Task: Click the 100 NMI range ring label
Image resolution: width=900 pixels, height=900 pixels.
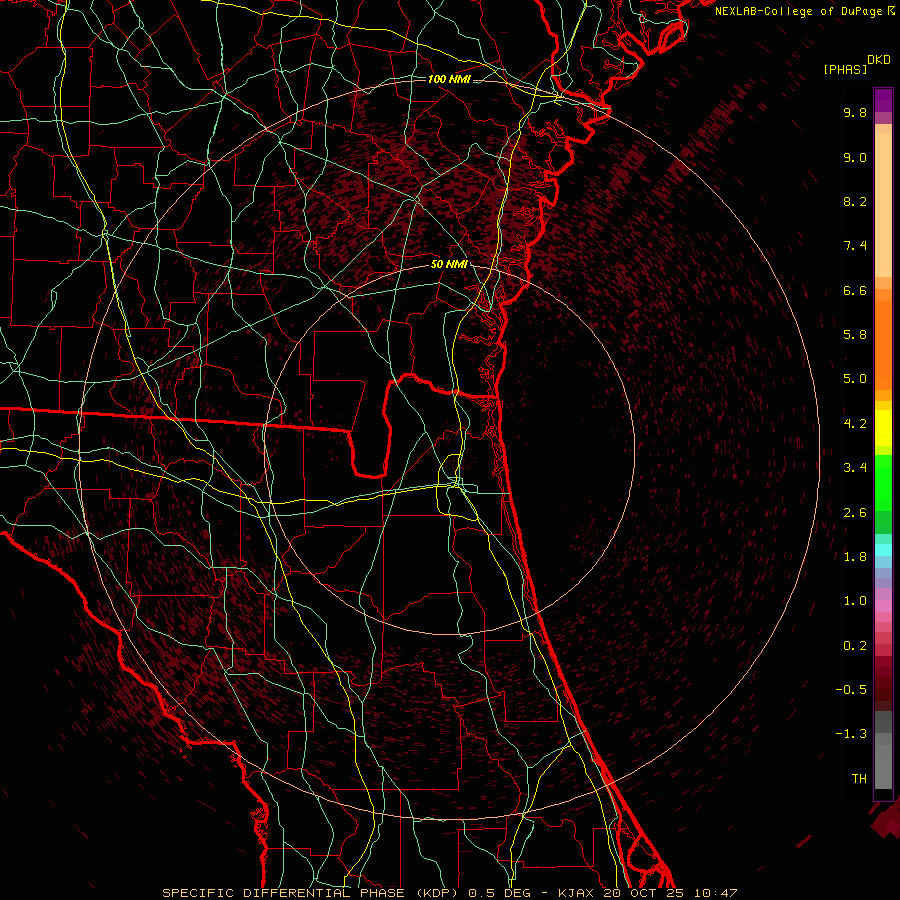Action: [x=449, y=79]
